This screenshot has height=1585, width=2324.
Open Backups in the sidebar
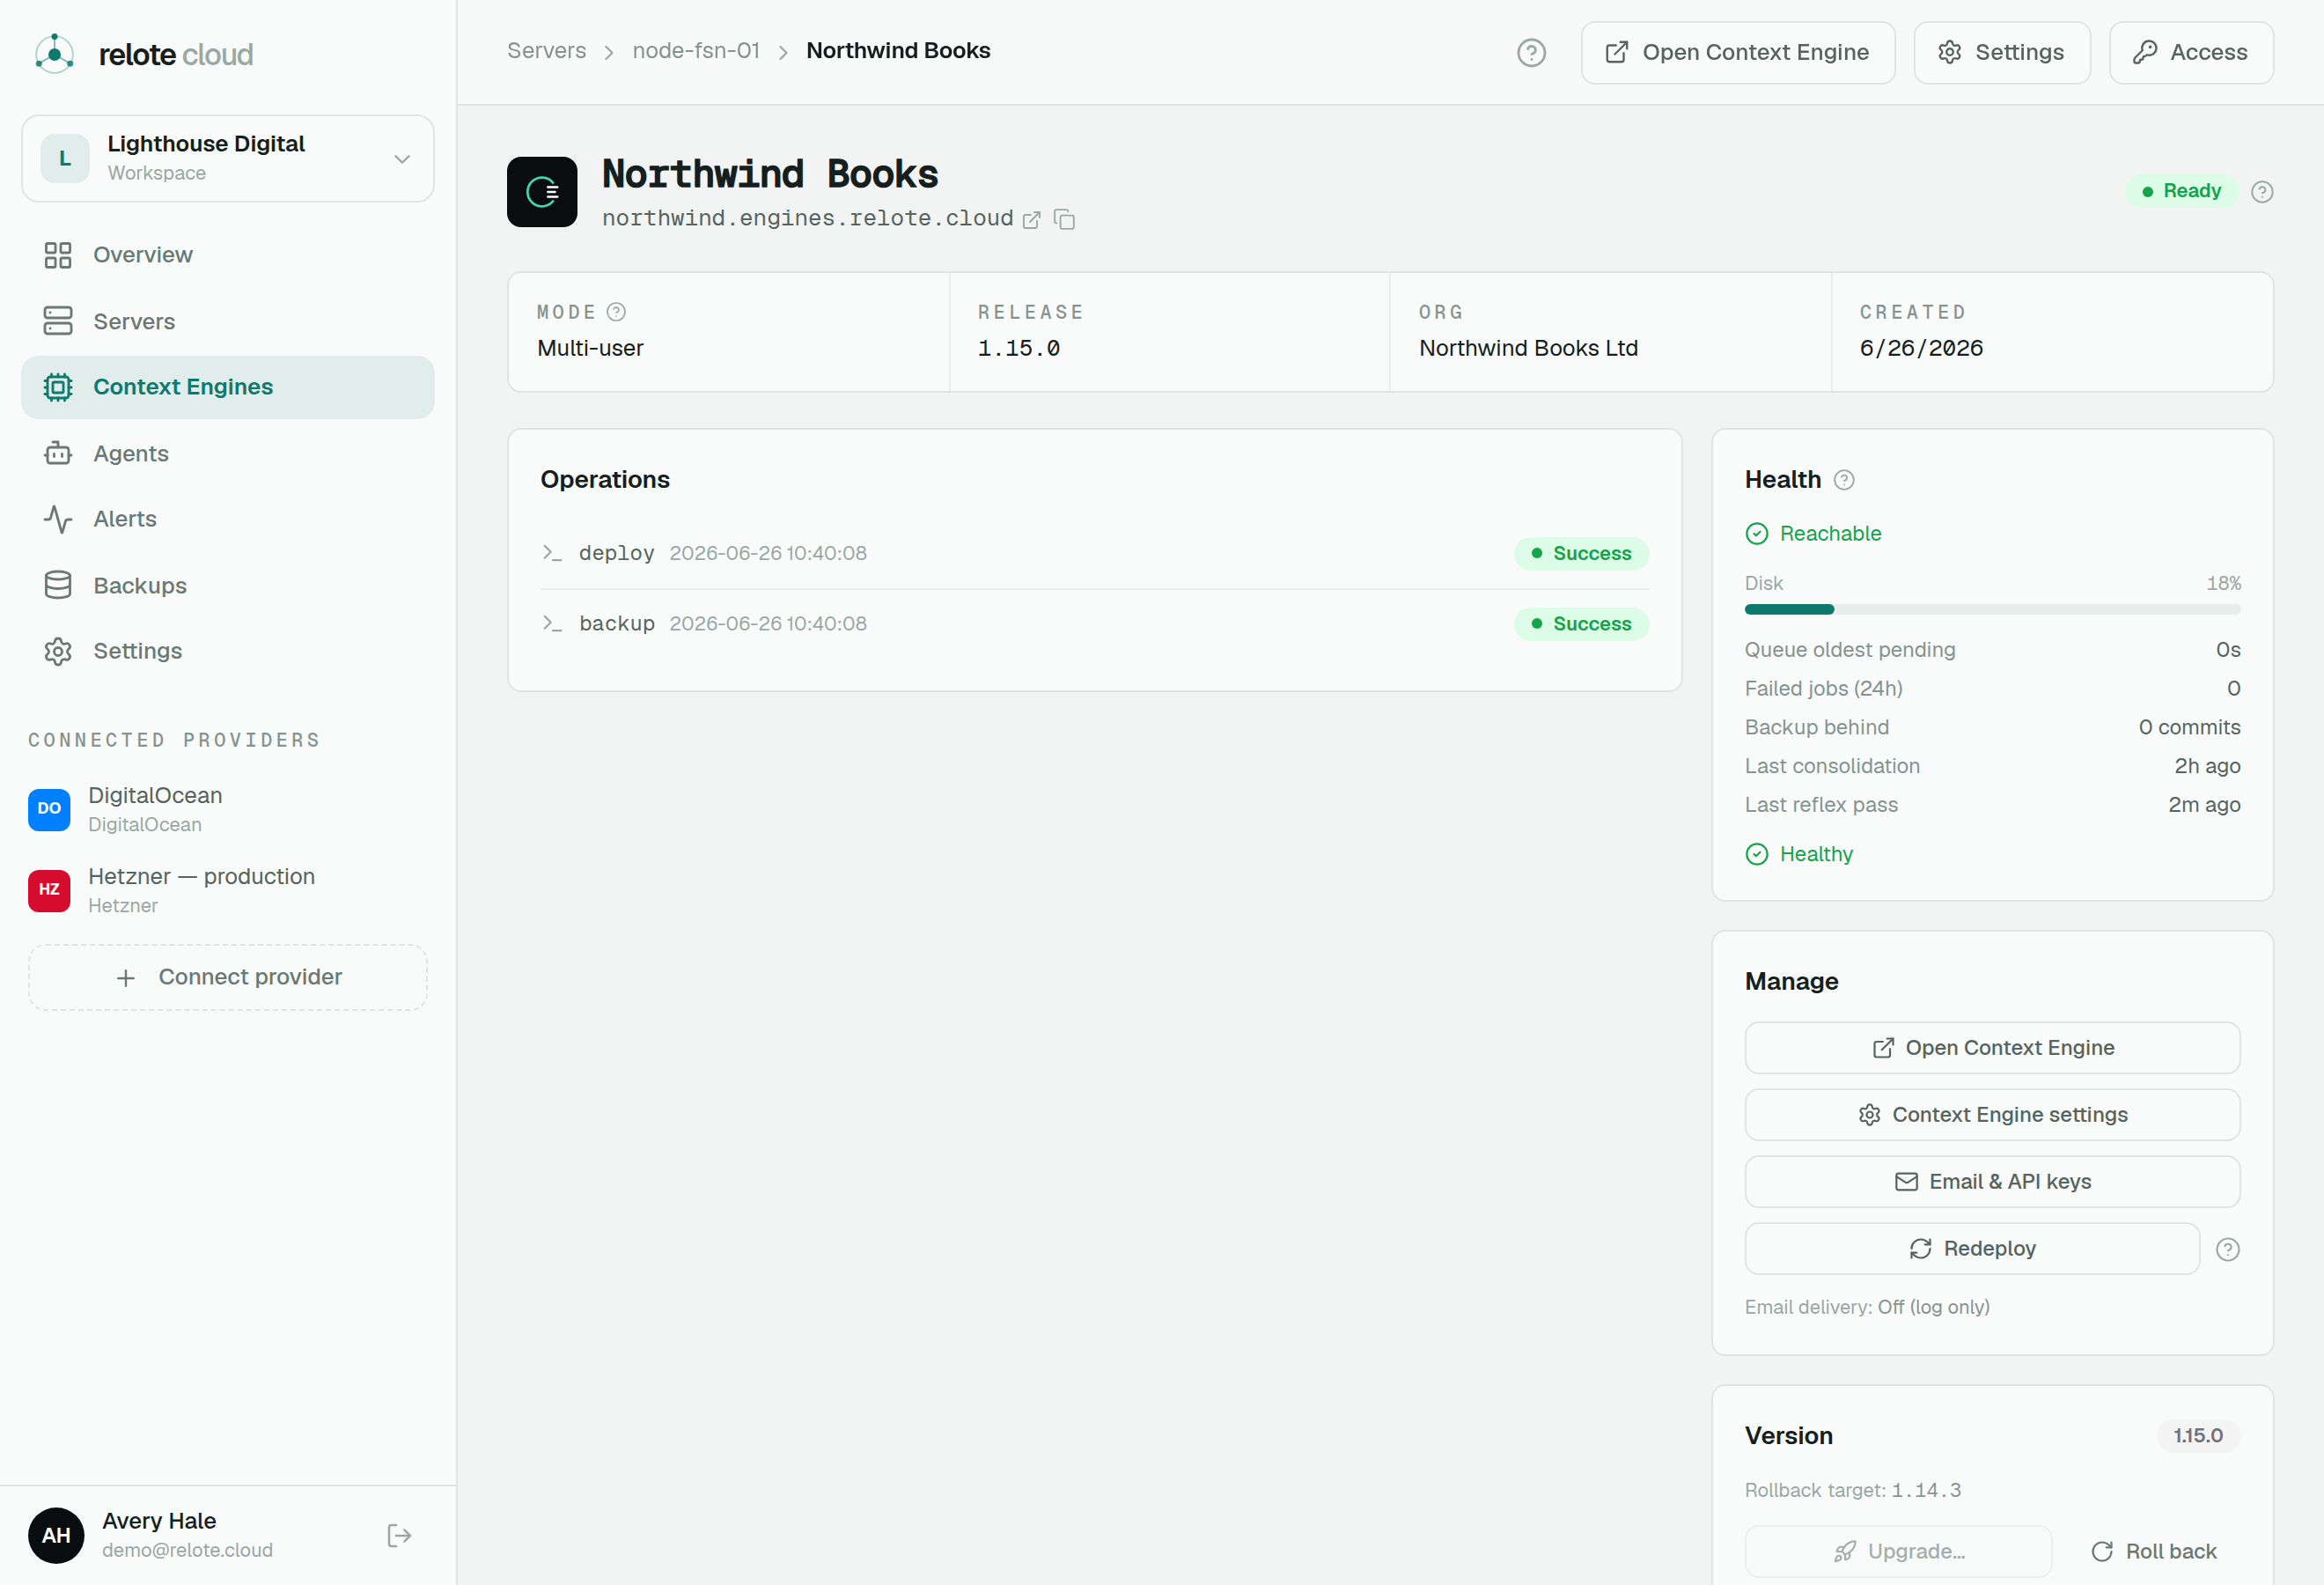click(x=228, y=585)
